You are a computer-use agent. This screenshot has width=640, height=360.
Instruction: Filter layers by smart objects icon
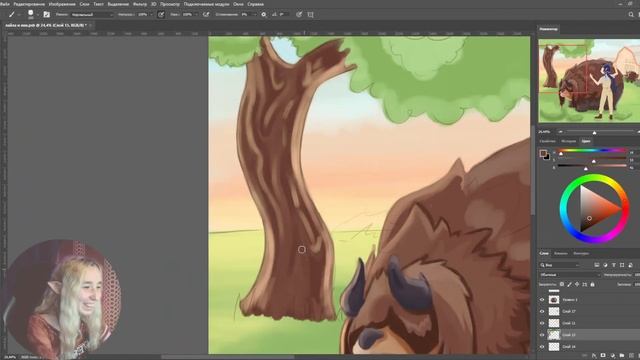click(631, 265)
